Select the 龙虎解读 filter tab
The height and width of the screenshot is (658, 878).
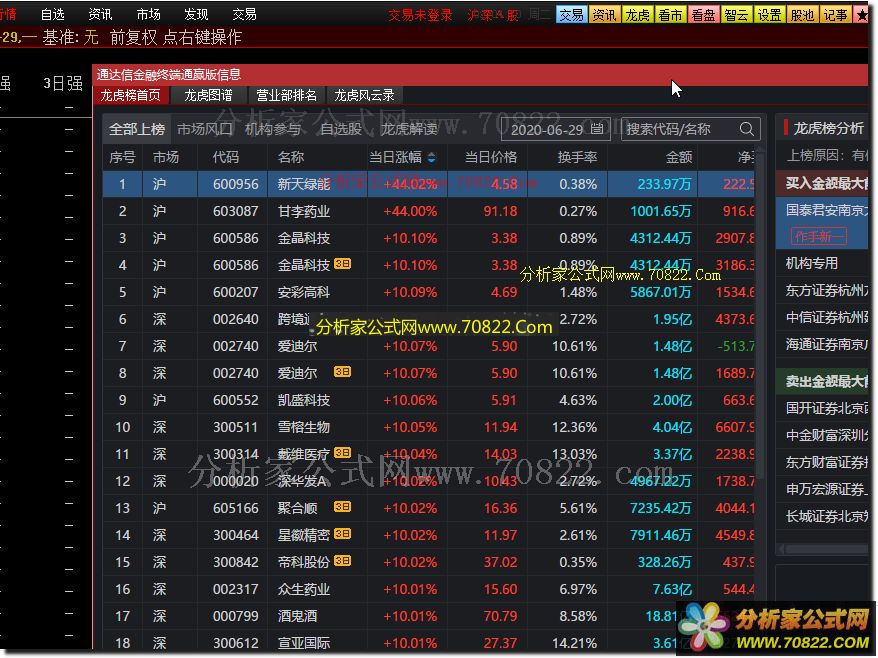pos(409,129)
